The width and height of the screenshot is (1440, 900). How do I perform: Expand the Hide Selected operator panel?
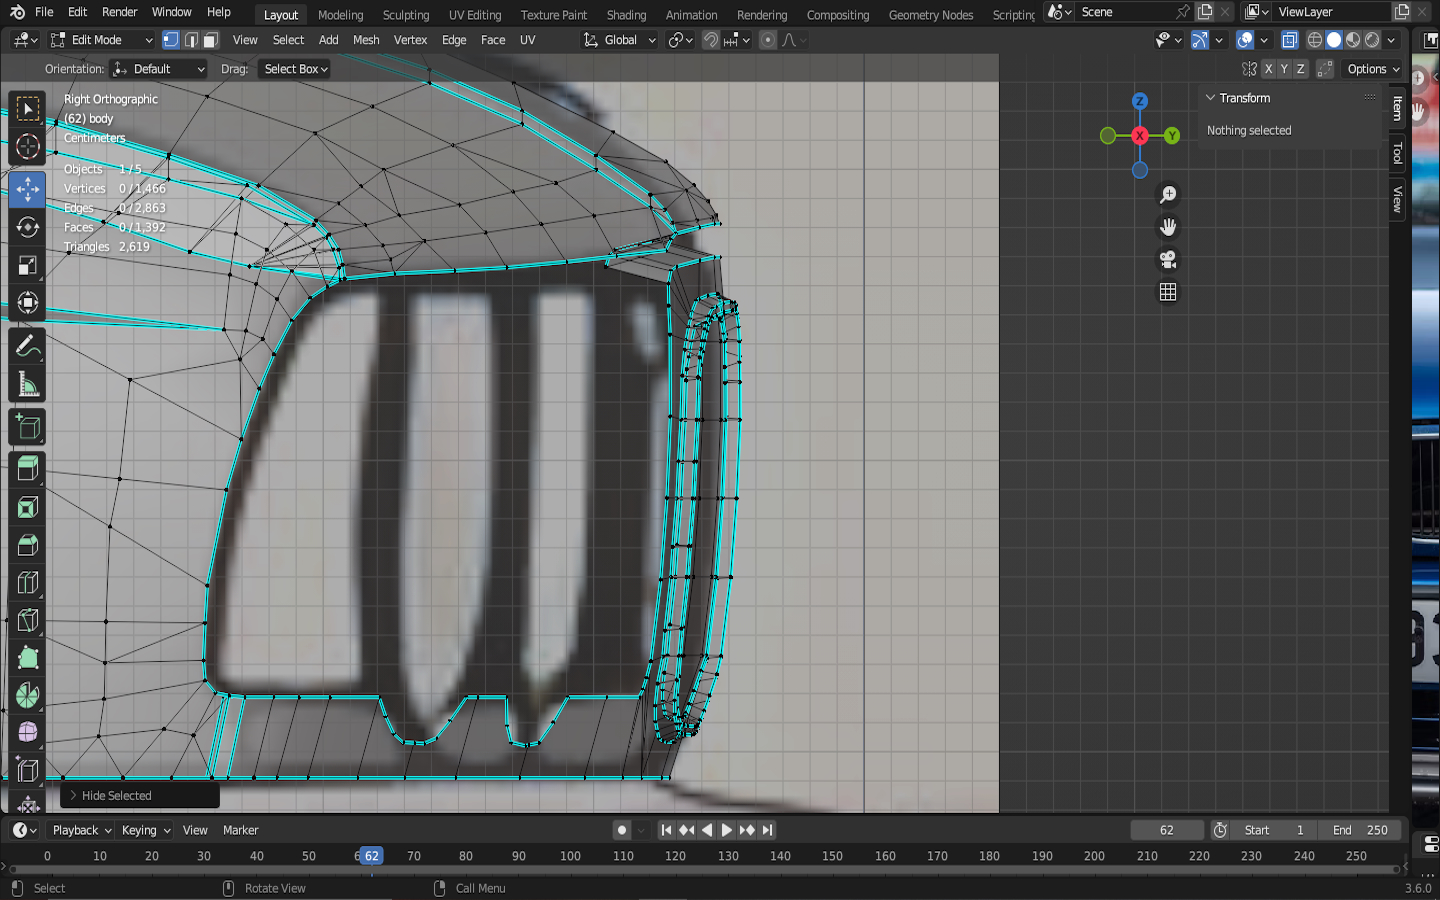coord(74,796)
